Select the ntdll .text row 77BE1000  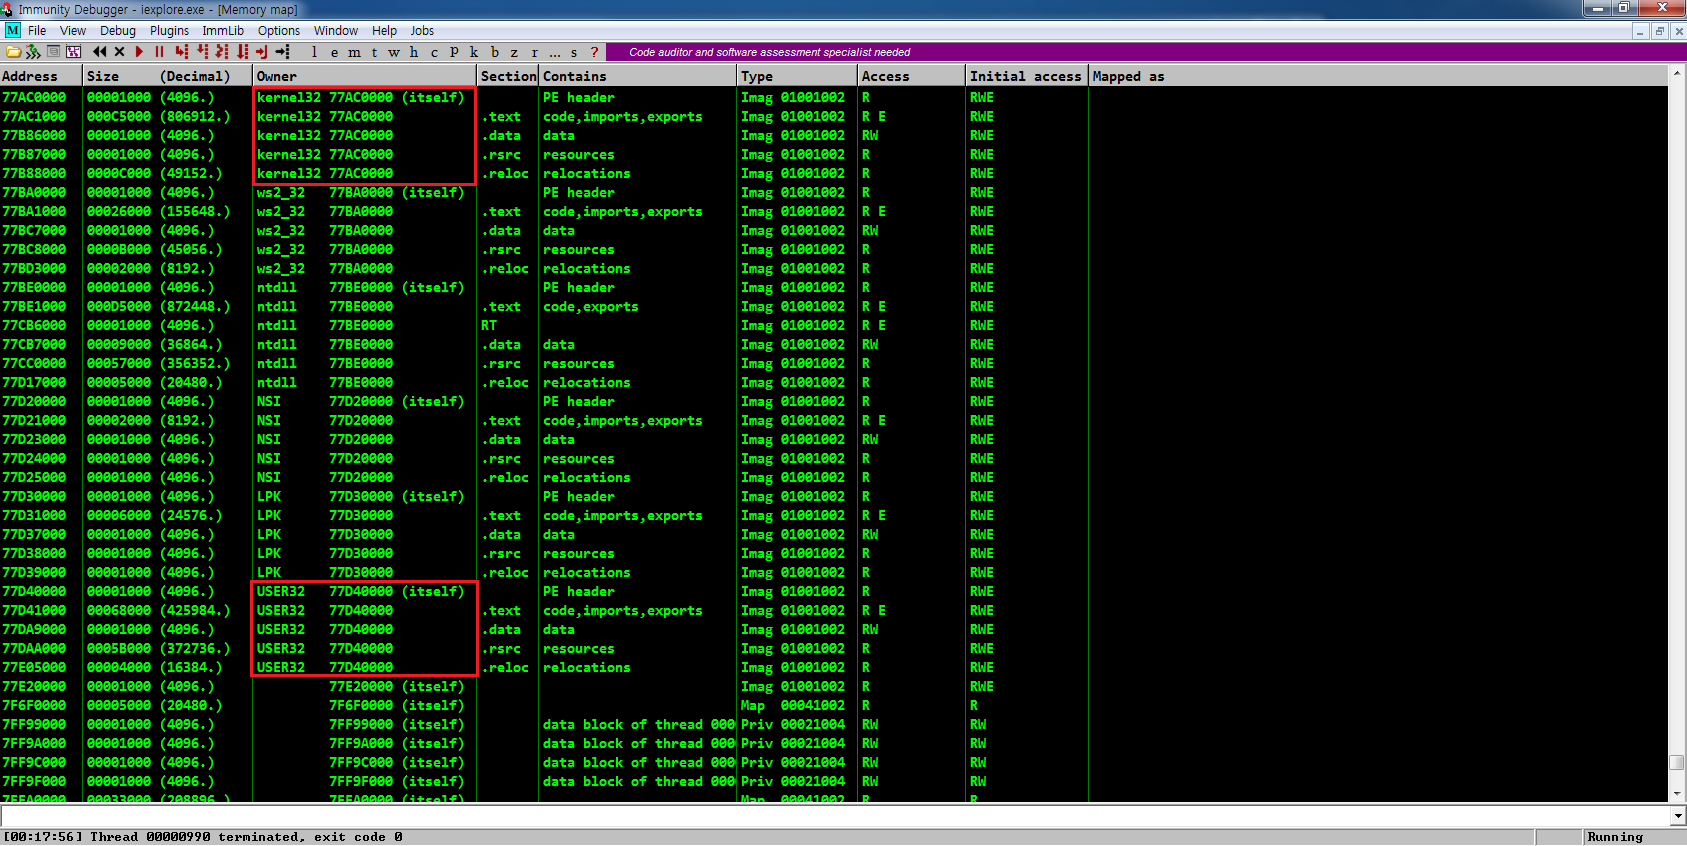click(834, 307)
